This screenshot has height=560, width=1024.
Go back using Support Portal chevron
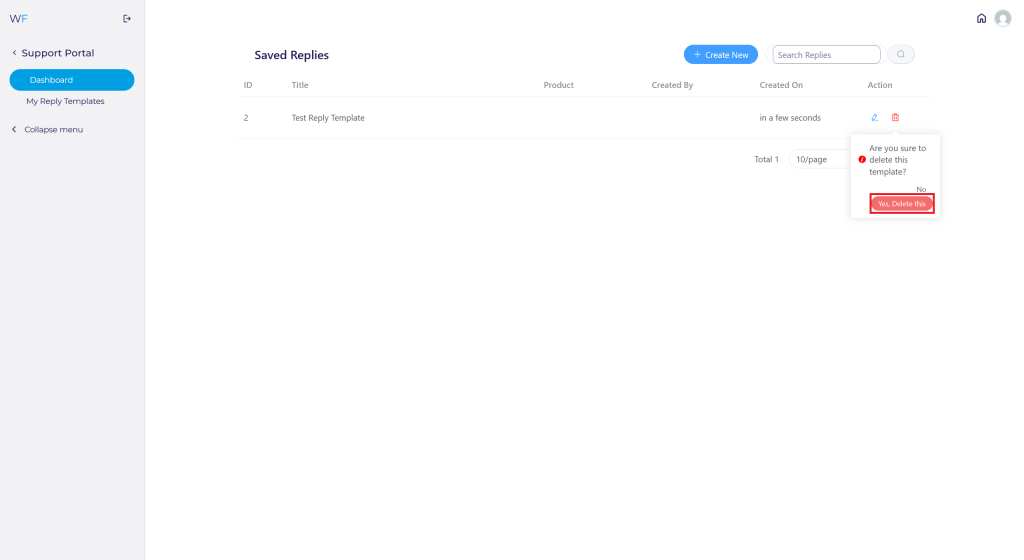point(14,53)
